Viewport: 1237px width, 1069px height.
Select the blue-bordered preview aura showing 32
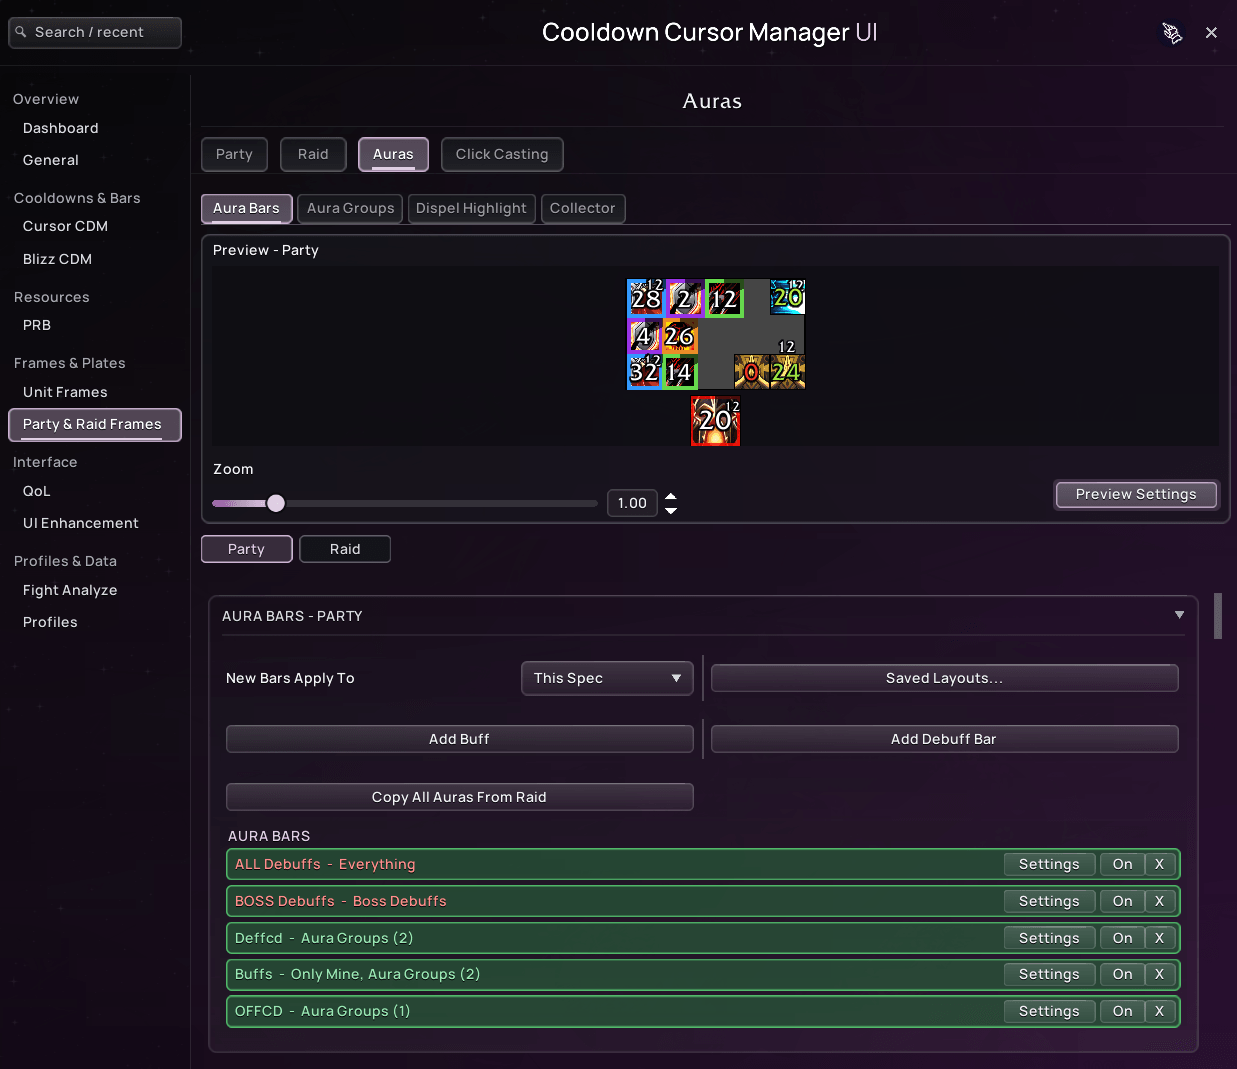(x=644, y=372)
